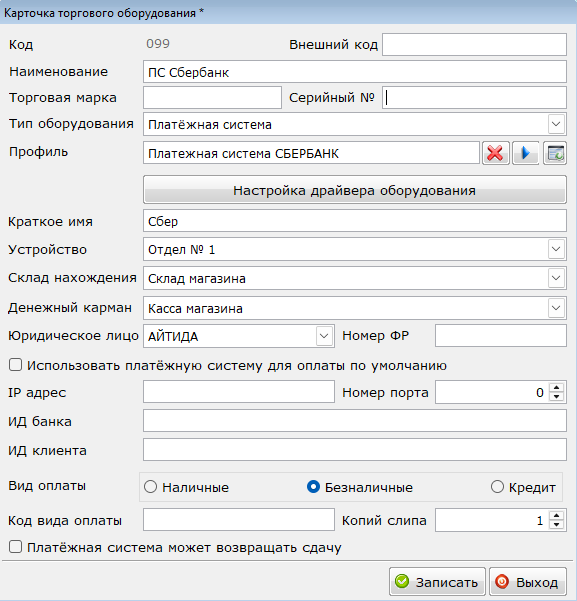Click Настройка драйвера оборудования button

tap(355, 190)
